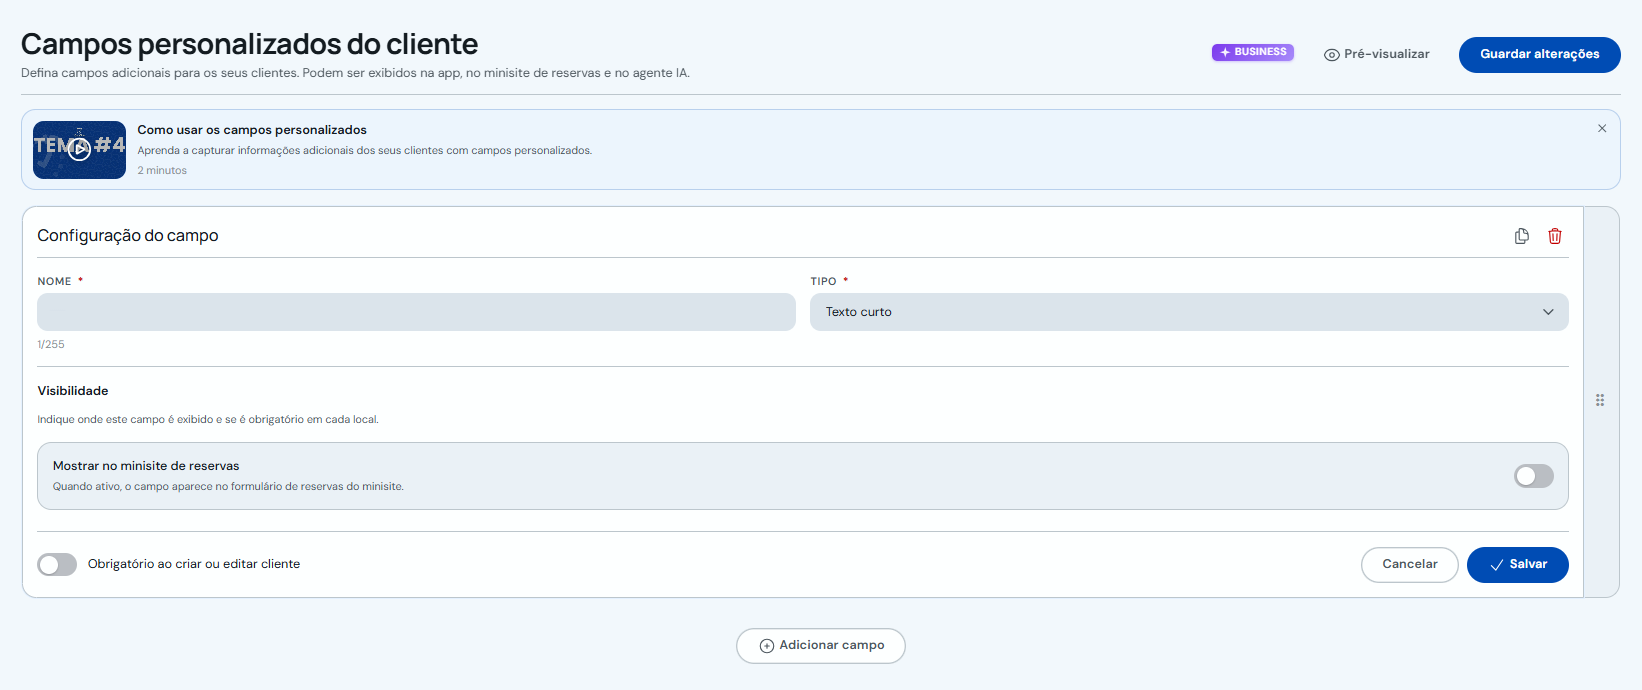Focus the NOME input field

coord(416,312)
